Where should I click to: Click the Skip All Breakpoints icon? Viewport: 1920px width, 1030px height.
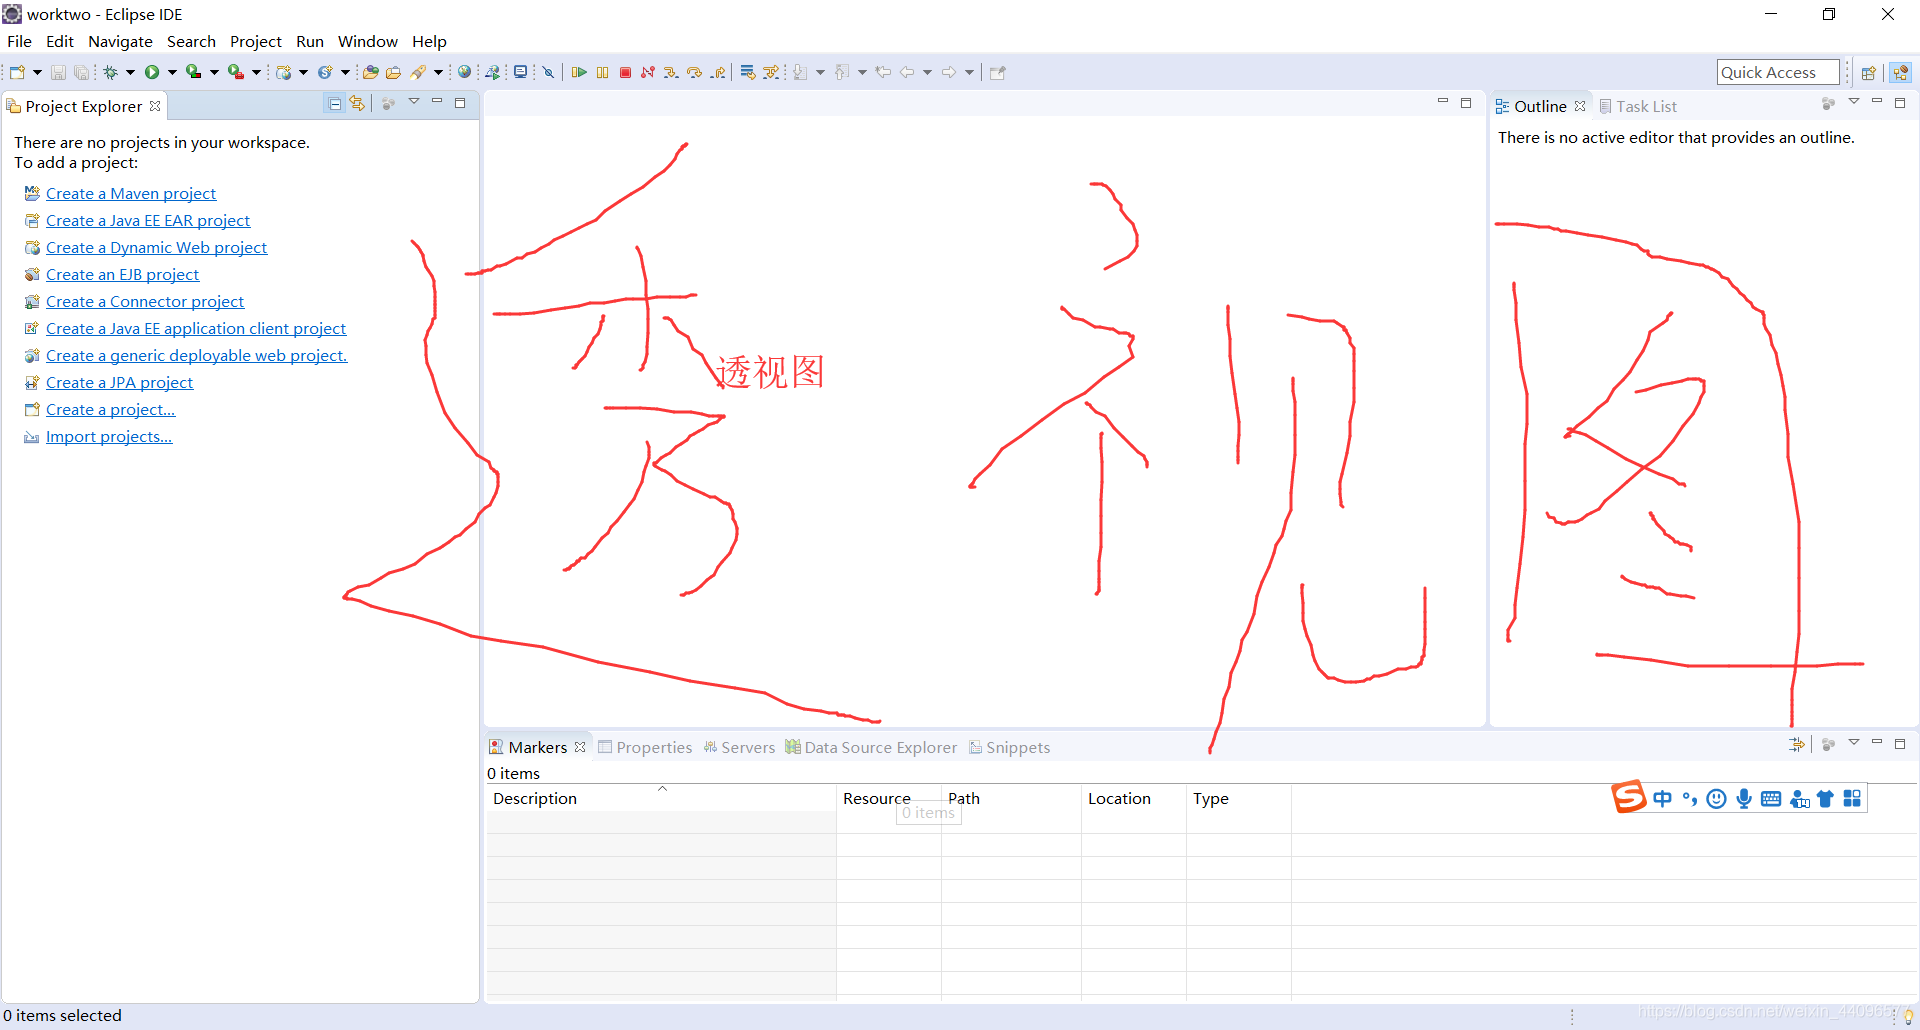[x=548, y=72]
